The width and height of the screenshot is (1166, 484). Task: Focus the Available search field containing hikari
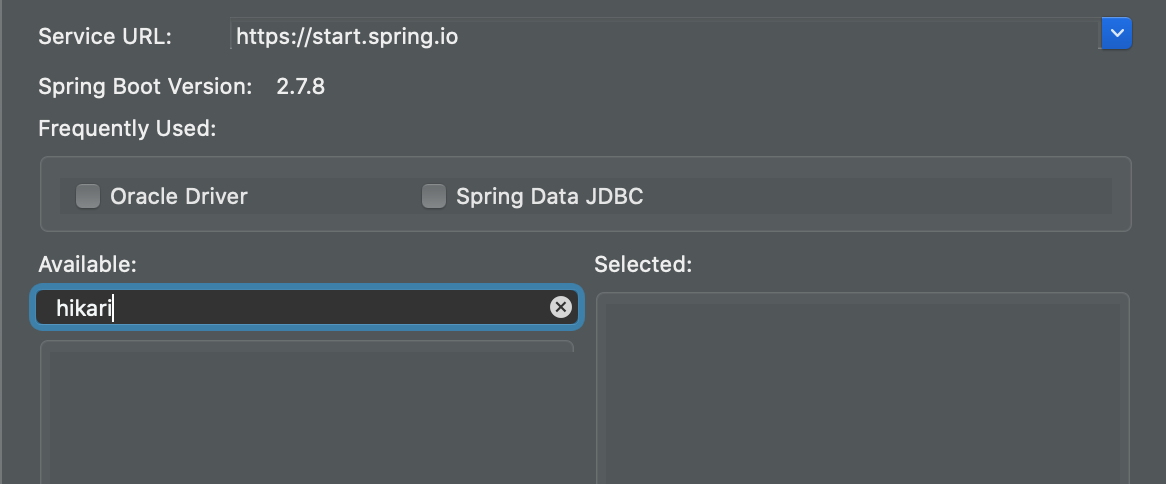click(306, 307)
